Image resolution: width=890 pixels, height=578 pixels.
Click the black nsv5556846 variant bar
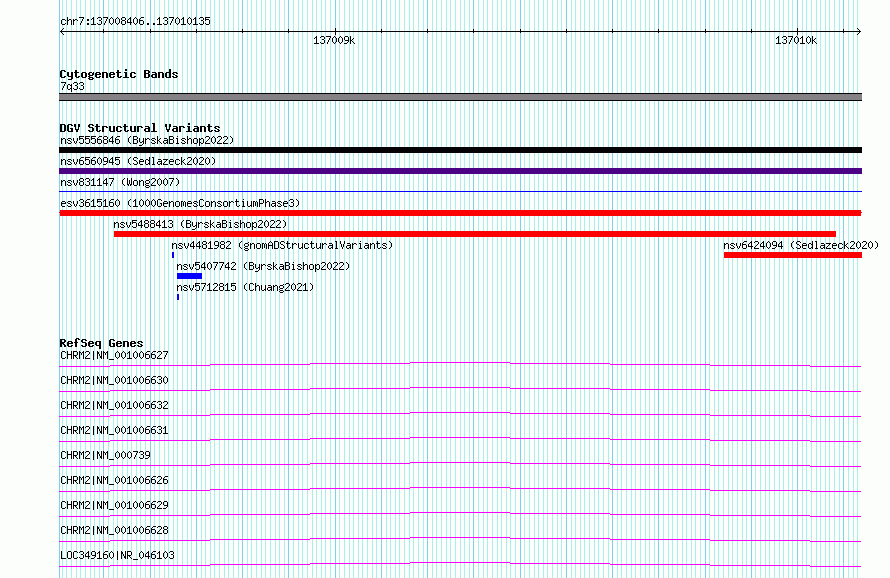(x=460, y=150)
